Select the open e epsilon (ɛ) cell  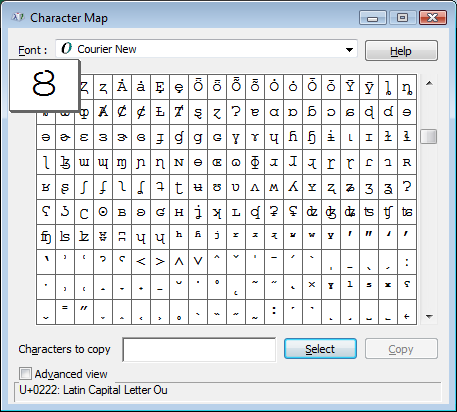pos(84,137)
